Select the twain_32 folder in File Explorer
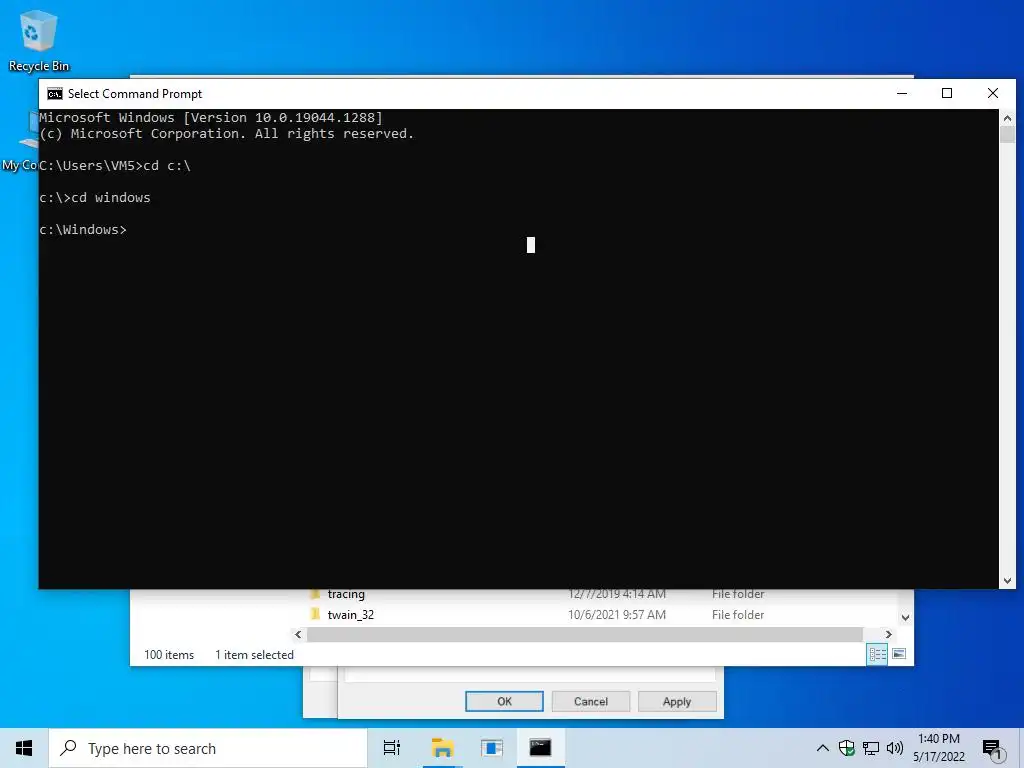 (351, 615)
